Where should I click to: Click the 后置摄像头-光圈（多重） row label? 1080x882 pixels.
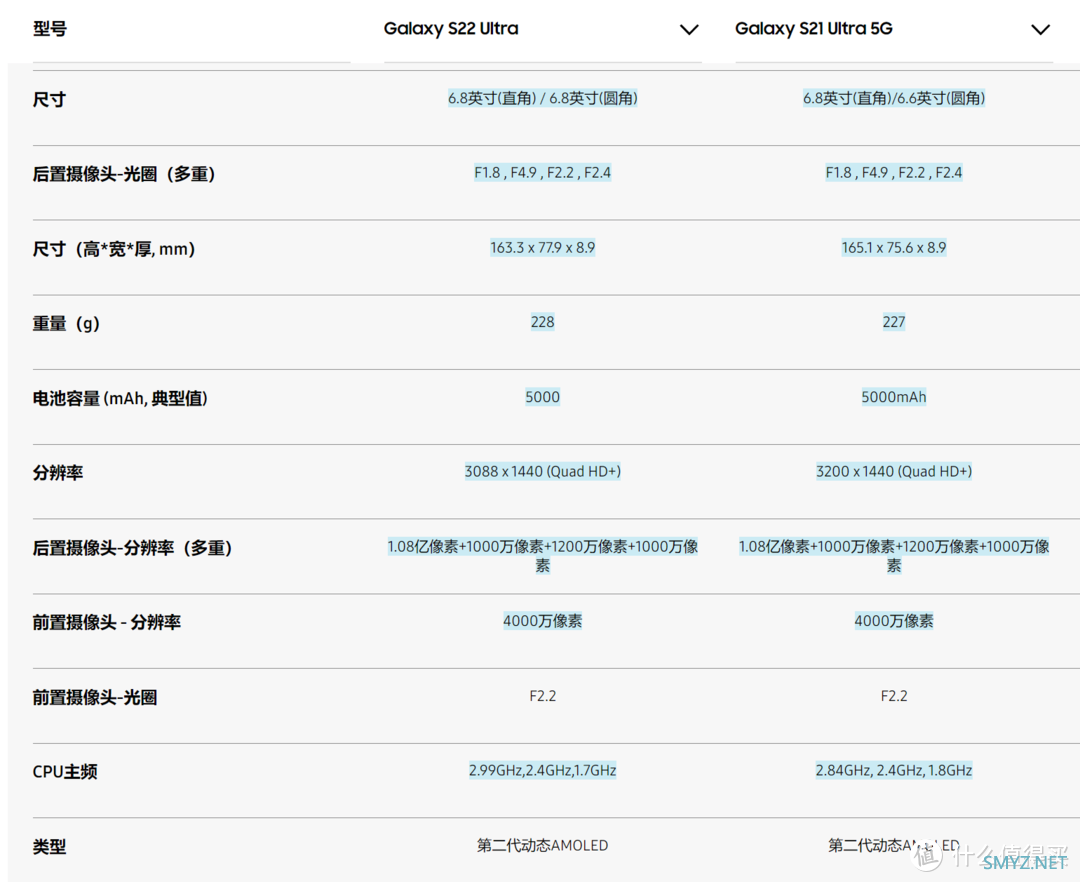click(x=124, y=174)
